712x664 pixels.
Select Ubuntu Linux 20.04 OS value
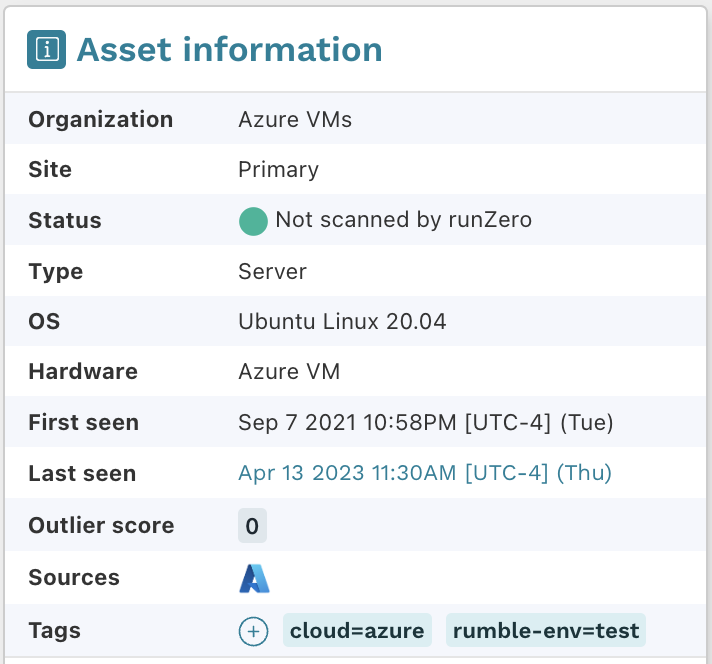click(x=342, y=322)
